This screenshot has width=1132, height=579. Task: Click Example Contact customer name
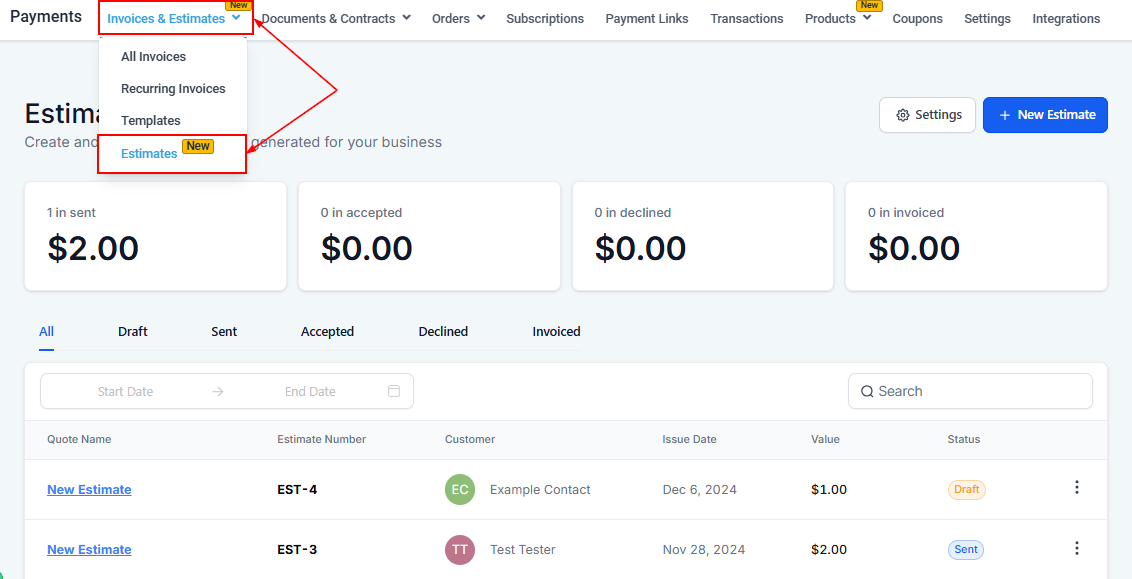[x=540, y=489]
